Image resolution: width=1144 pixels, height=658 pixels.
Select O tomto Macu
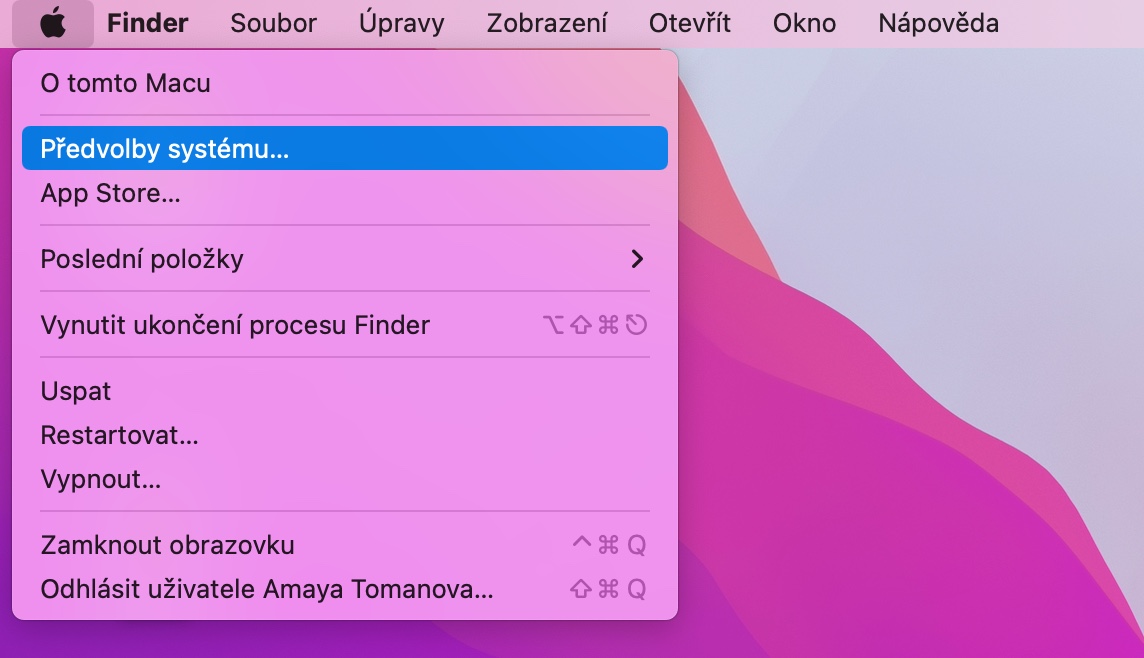(x=125, y=83)
